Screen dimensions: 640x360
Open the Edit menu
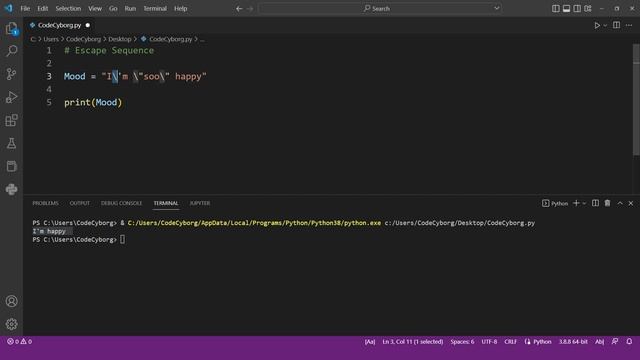pyautogui.click(x=43, y=9)
